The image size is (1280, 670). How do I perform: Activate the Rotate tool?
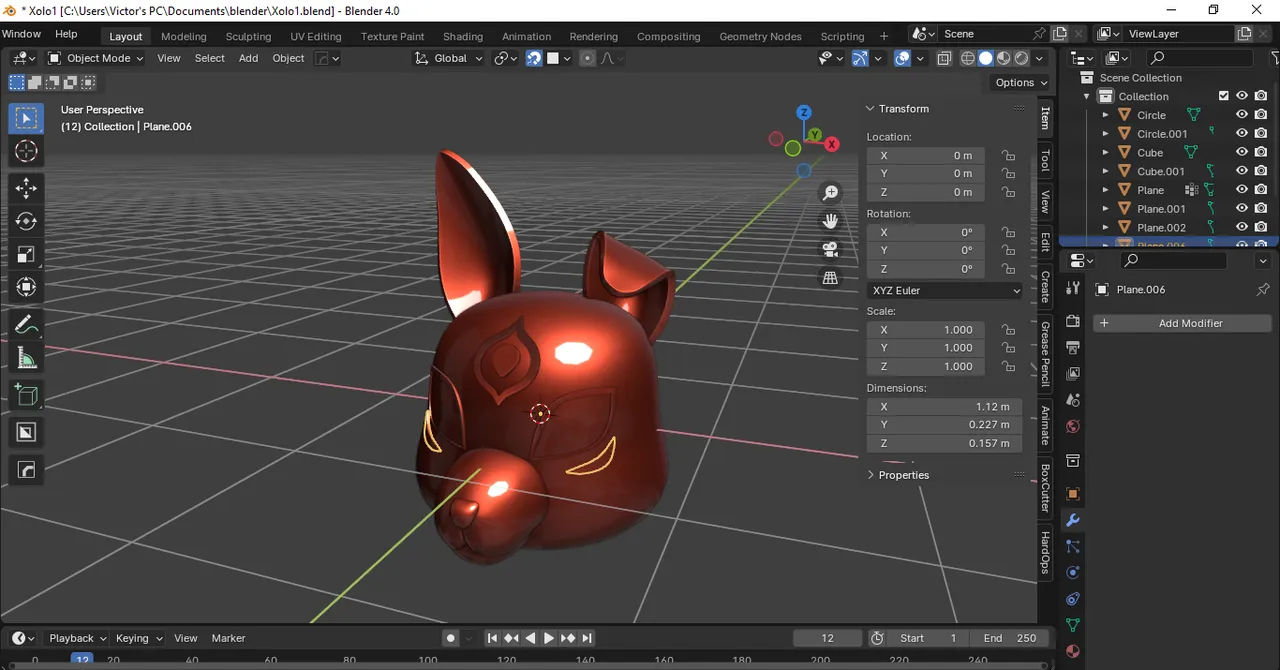click(26, 221)
